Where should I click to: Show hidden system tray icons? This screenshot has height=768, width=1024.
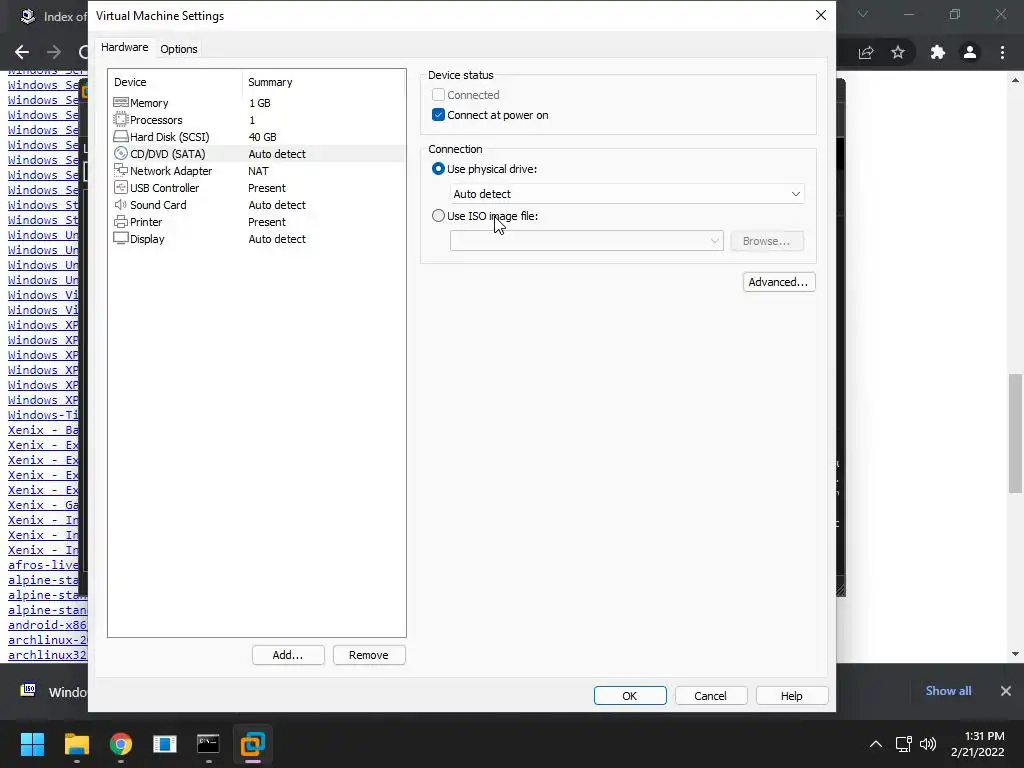[x=876, y=744]
